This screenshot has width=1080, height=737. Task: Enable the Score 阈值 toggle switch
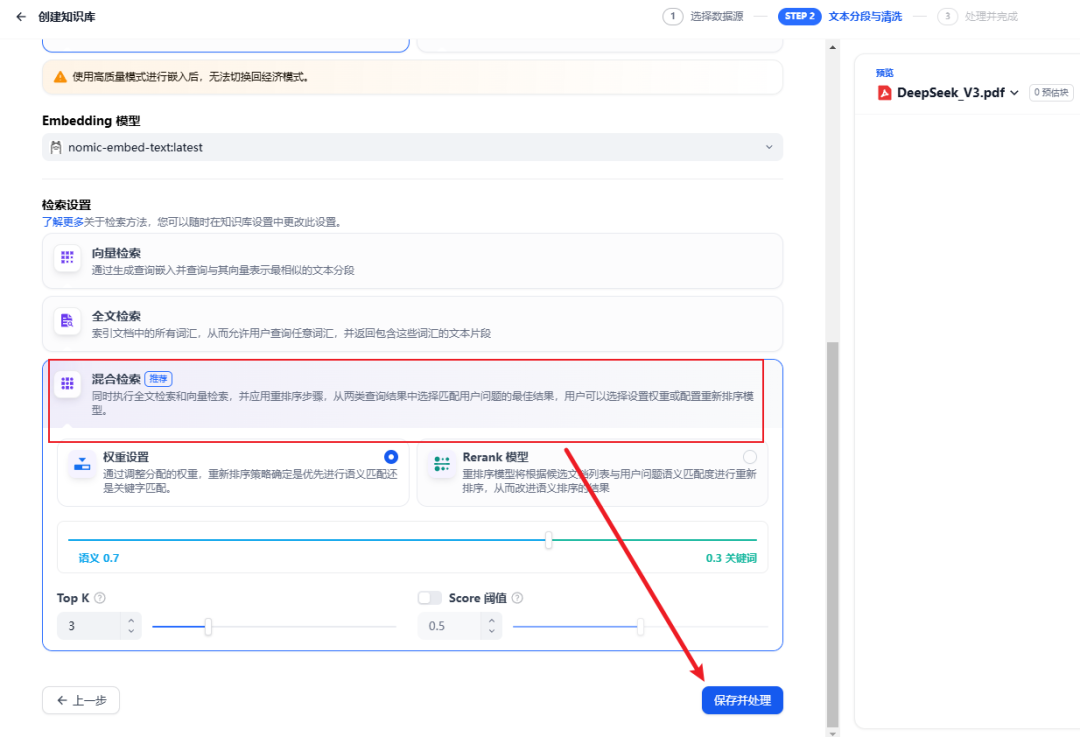tap(430, 598)
